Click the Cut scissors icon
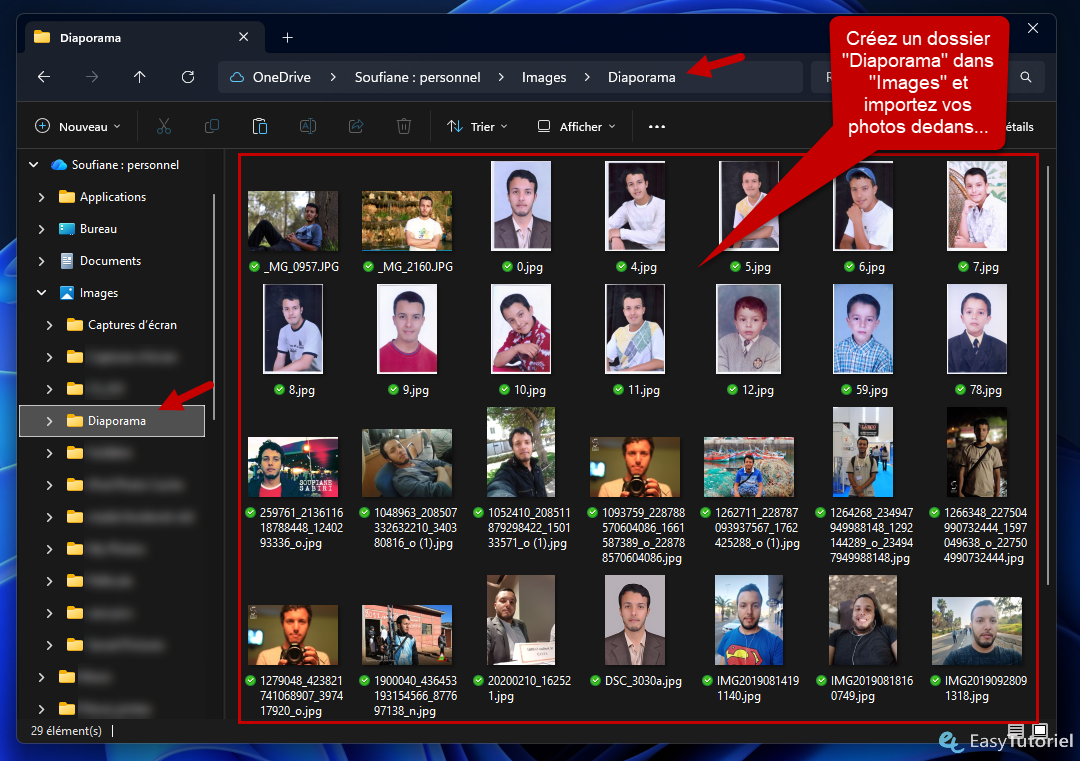This screenshot has height=761, width=1080. [x=164, y=126]
